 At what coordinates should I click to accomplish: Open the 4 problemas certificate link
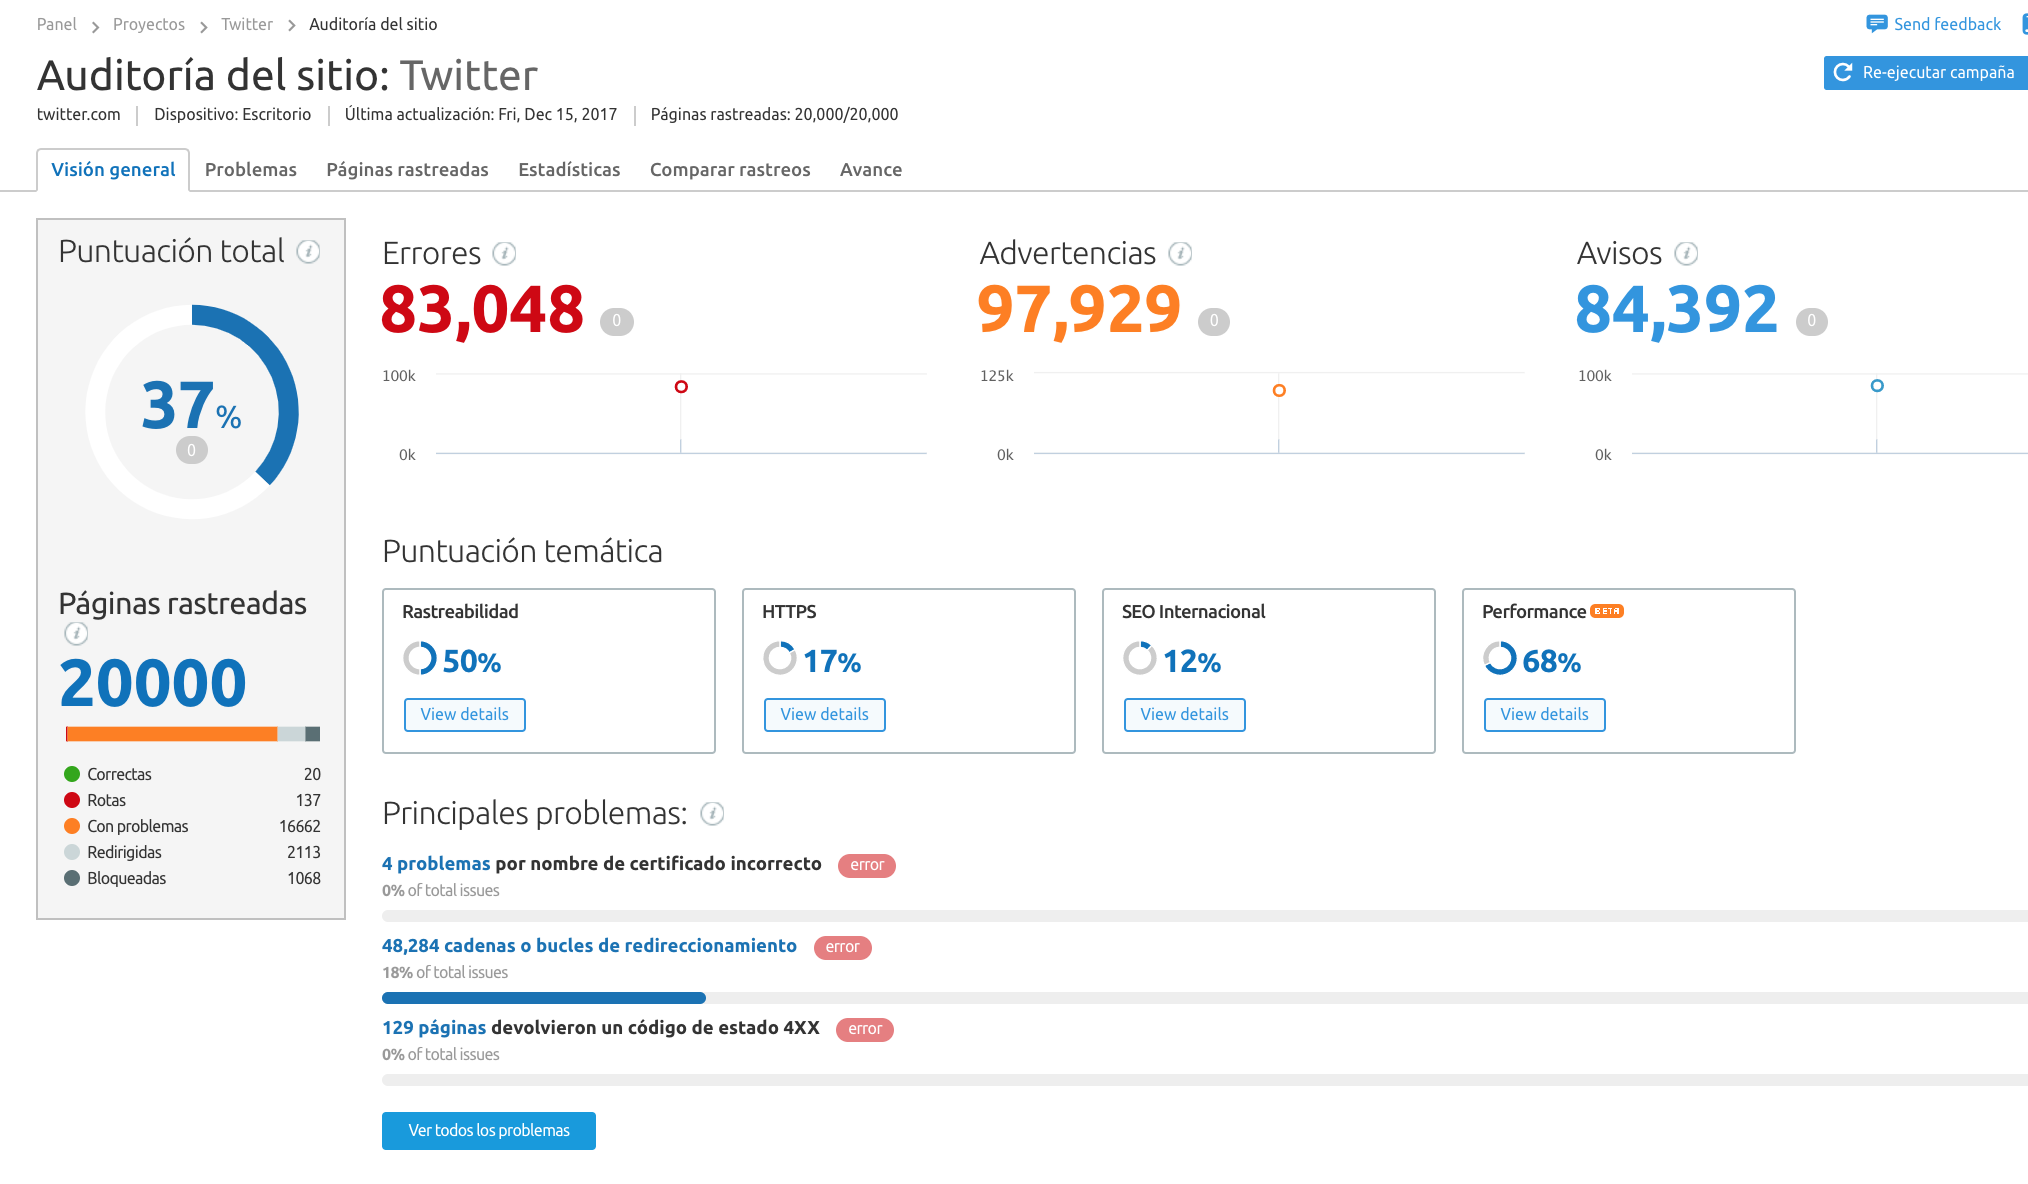tap(436, 864)
